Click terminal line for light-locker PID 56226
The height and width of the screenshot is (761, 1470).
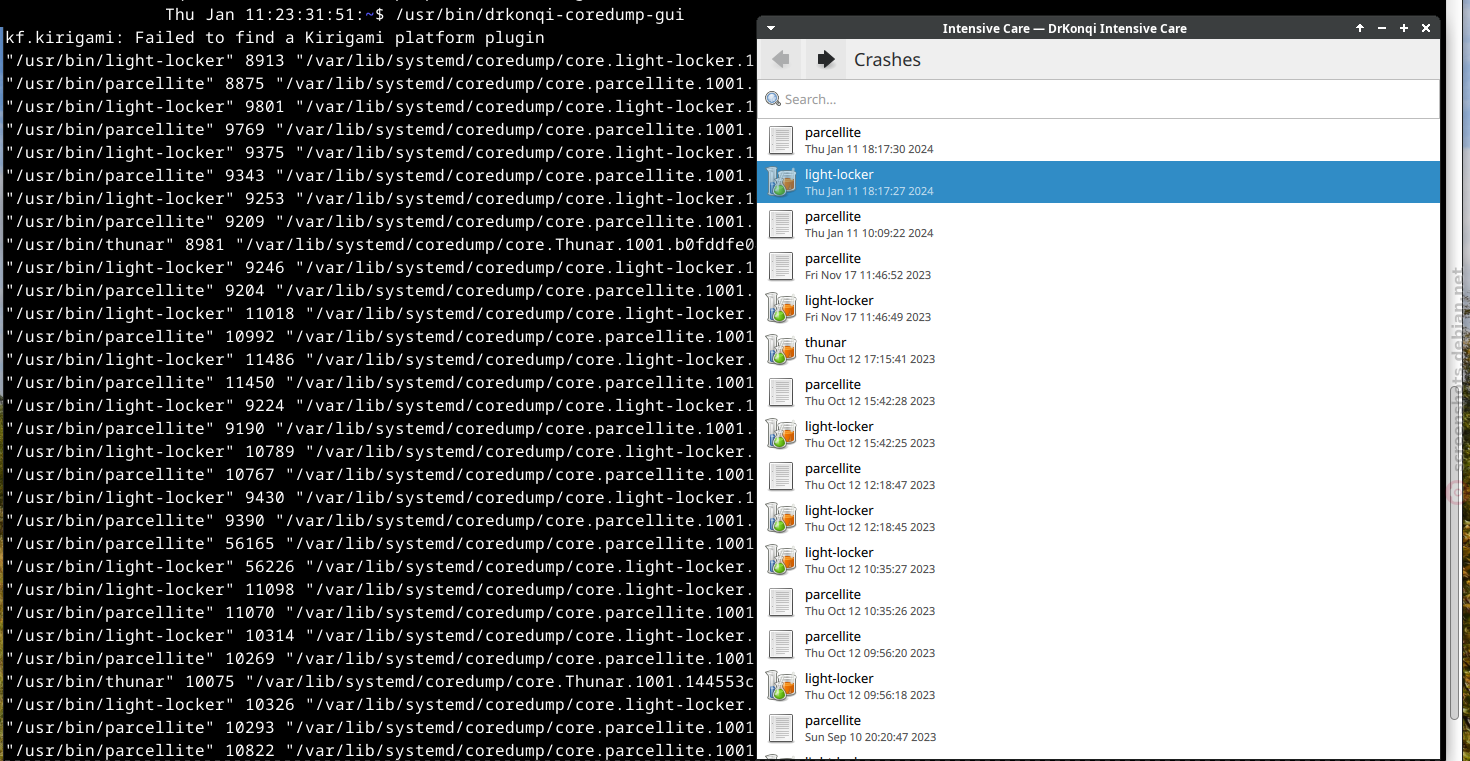(x=380, y=567)
